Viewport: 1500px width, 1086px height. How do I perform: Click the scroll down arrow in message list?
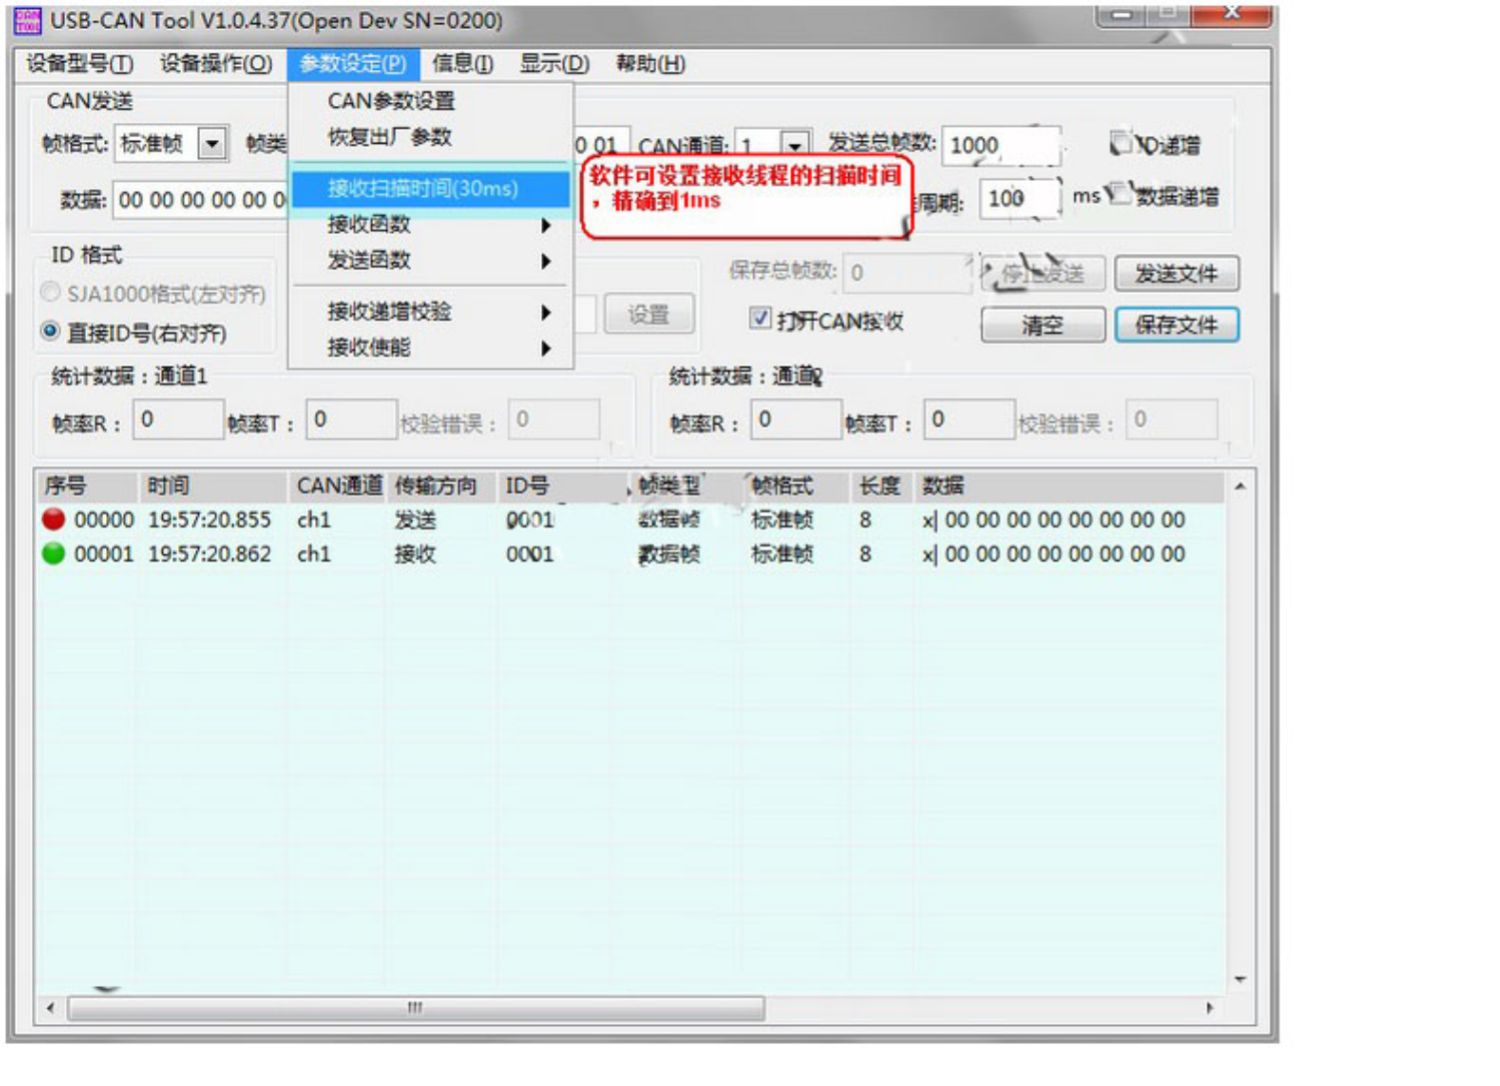(x=1240, y=979)
